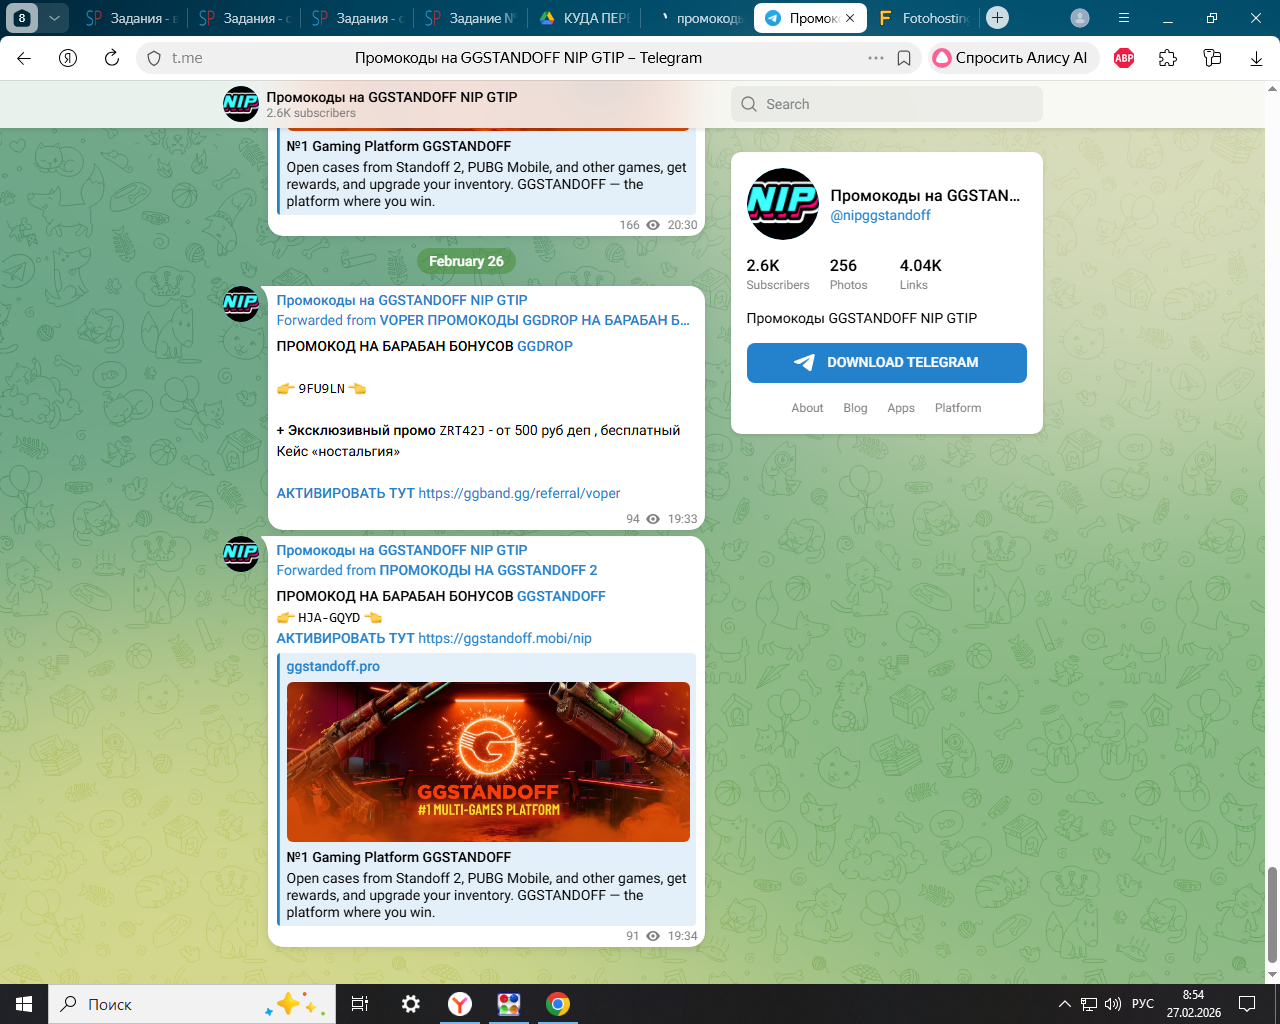Open the site protection shield icon
The image size is (1280, 1024).
154,58
